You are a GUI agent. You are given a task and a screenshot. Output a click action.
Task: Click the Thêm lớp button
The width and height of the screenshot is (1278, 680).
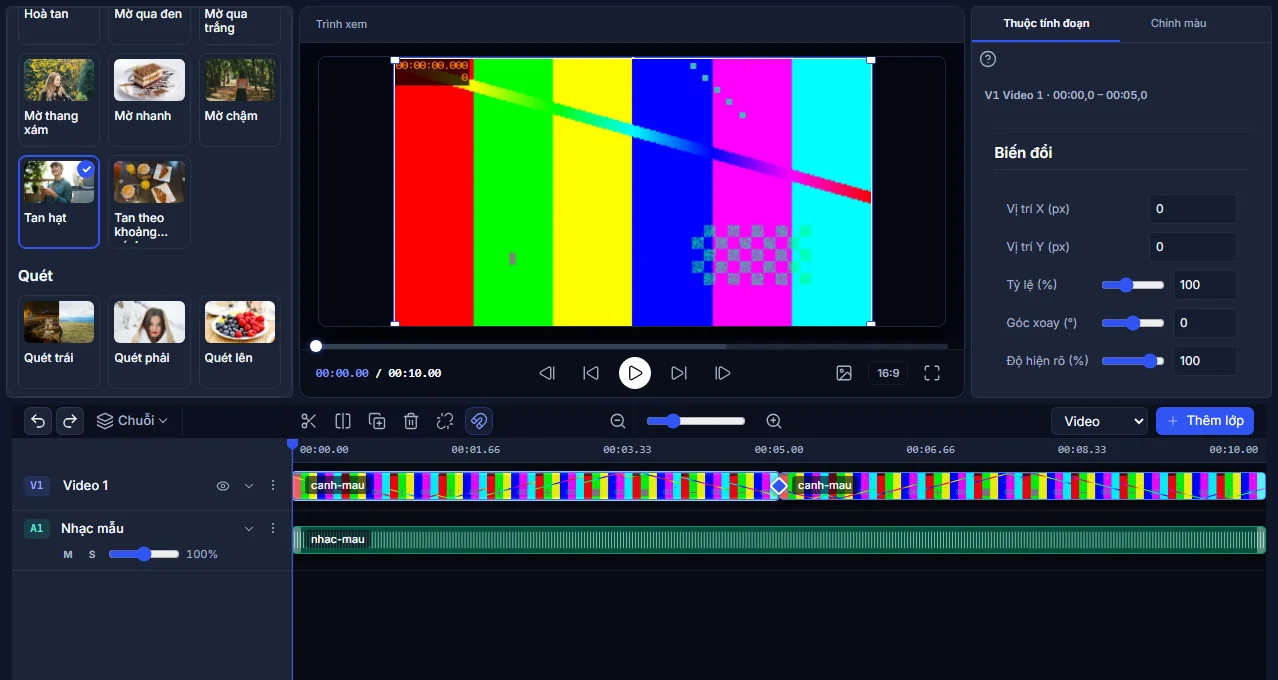click(1205, 421)
